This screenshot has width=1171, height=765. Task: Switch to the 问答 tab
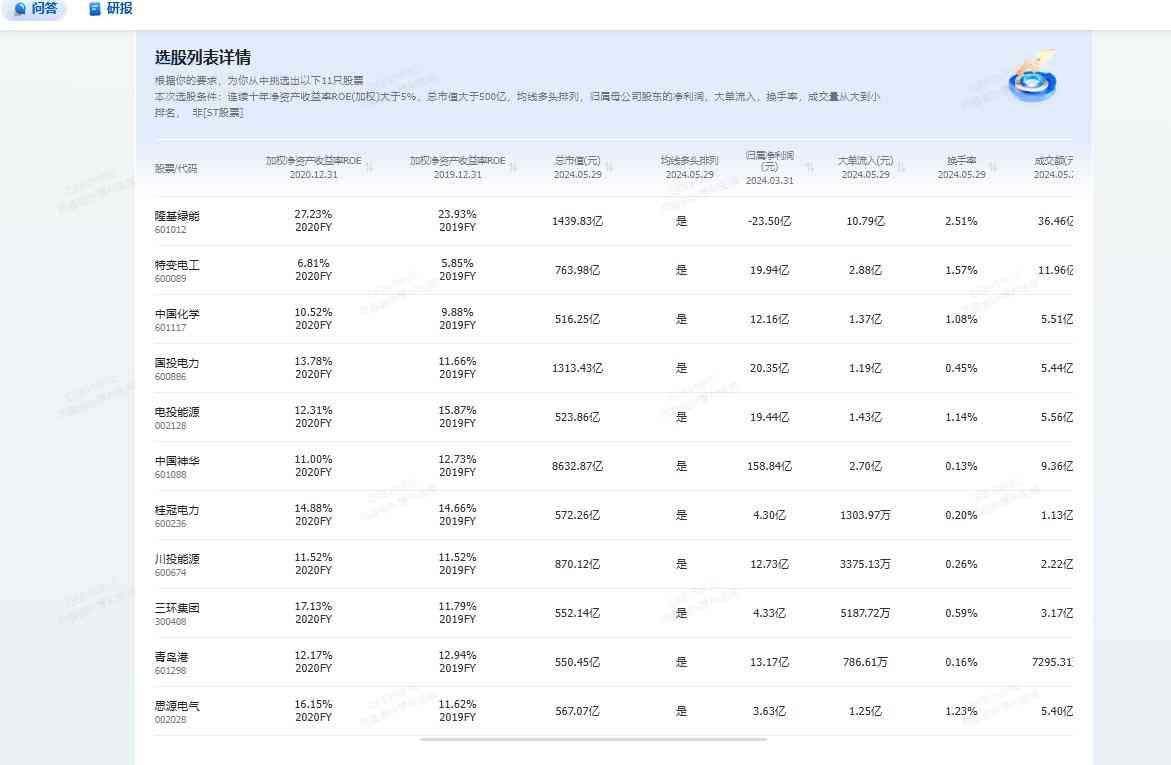click(35, 9)
